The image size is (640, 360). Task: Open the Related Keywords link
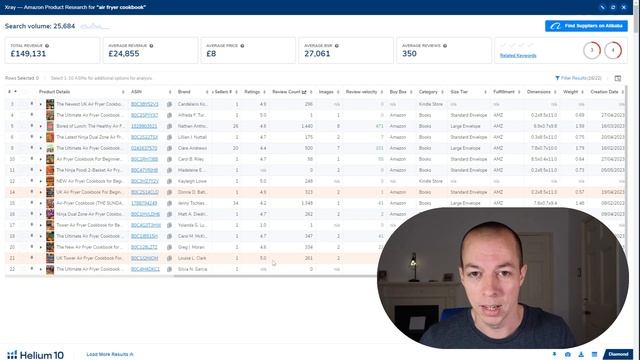518,56
